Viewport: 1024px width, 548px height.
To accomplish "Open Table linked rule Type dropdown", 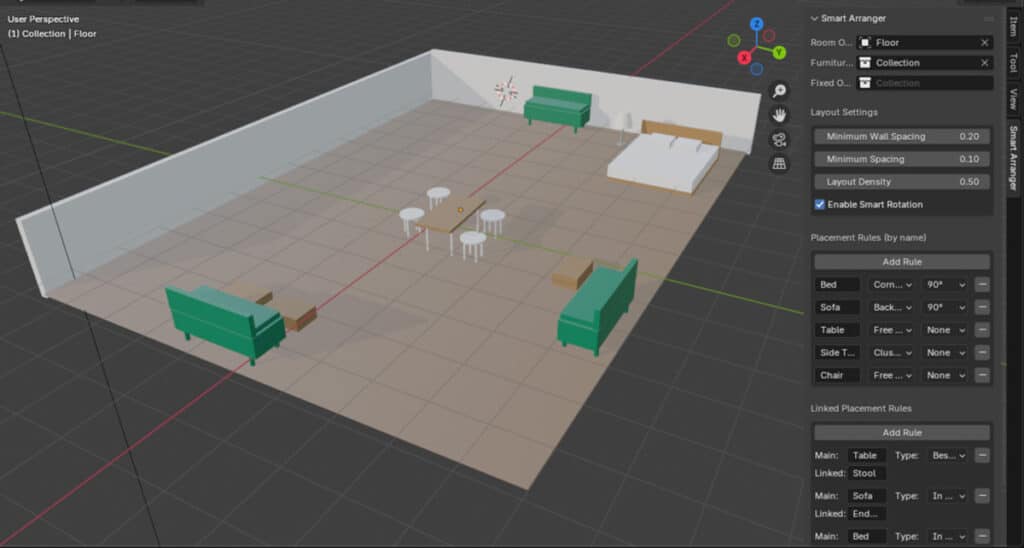I will (948, 456).
